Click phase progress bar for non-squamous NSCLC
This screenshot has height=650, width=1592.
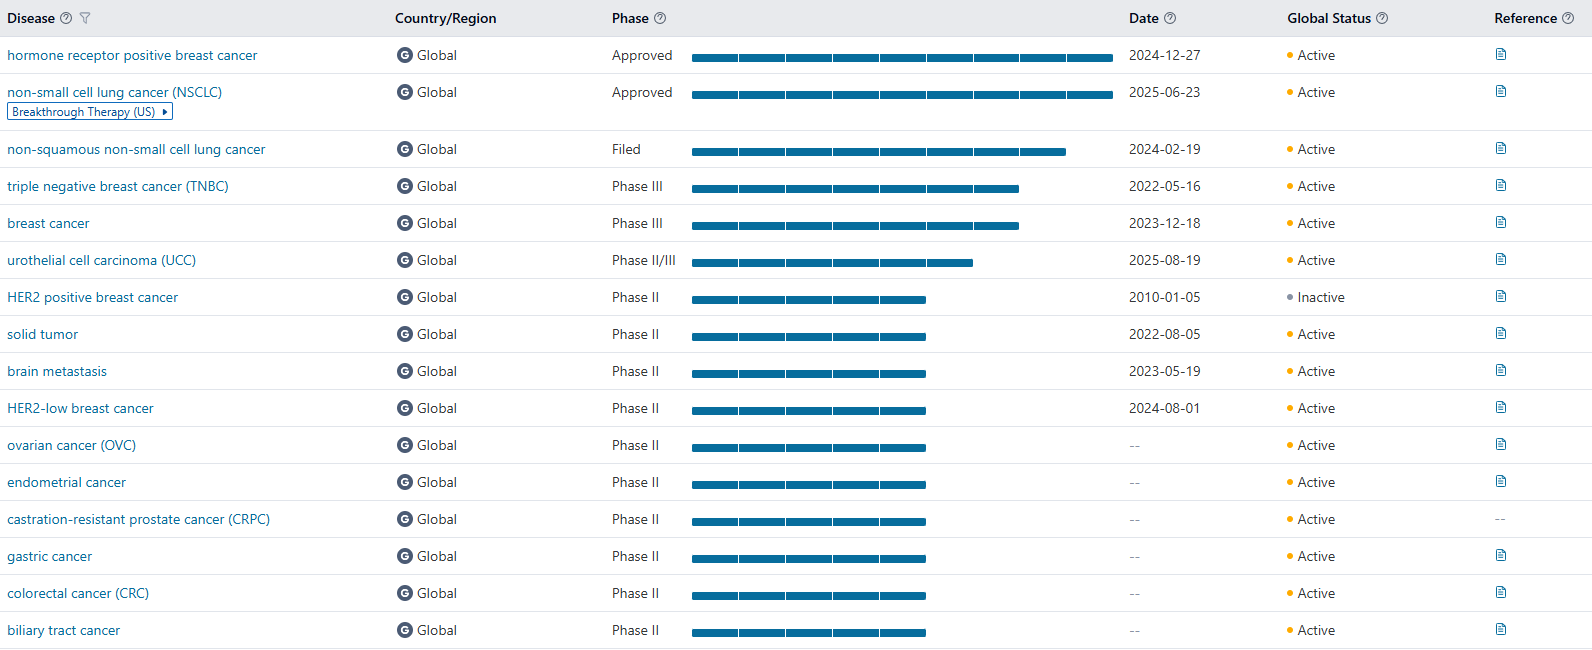point(878,152)
